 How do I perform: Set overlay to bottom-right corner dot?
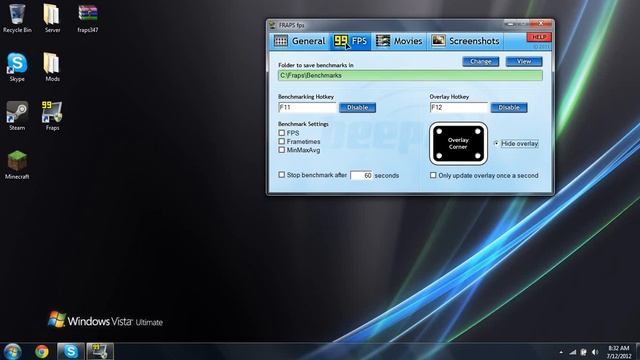tap(478, 156)
